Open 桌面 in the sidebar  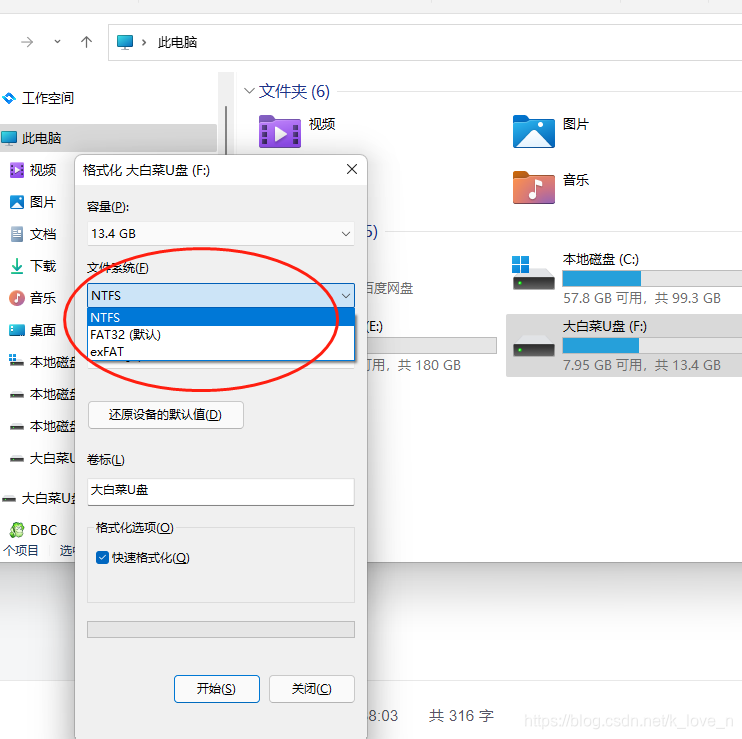tap(33, 330)
